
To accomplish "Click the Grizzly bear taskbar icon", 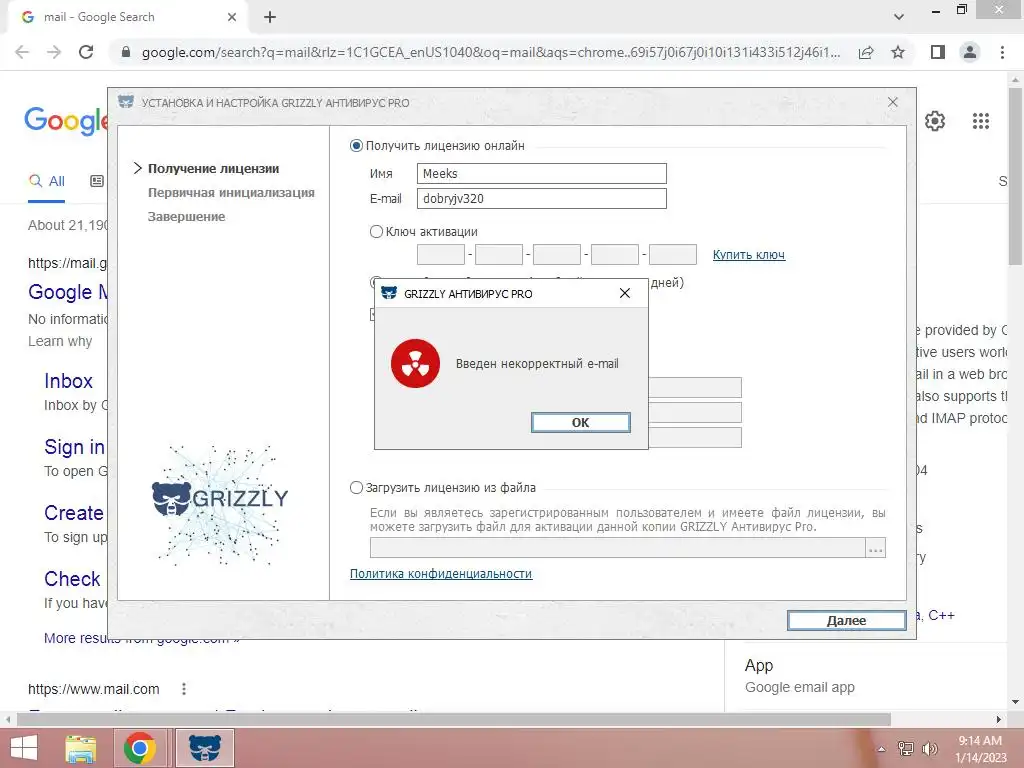I will pos(204,748).
